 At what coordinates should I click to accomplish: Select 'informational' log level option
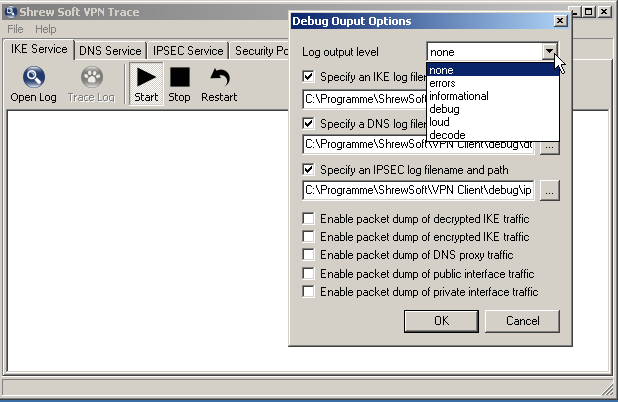(x=493, y=96)
